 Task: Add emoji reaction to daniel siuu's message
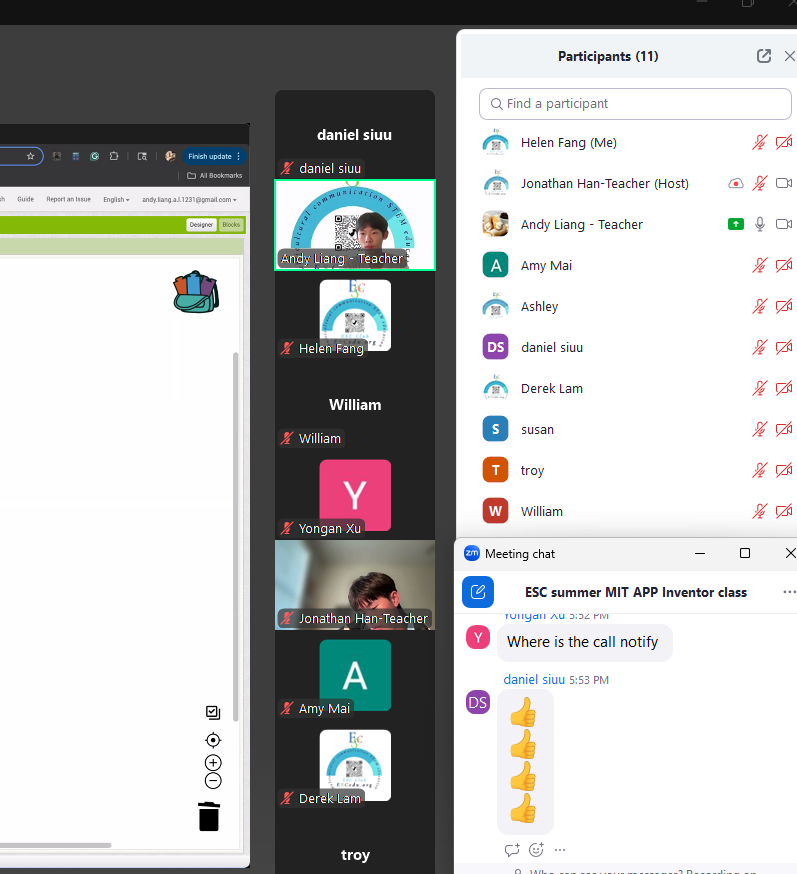tap(536, 850)
